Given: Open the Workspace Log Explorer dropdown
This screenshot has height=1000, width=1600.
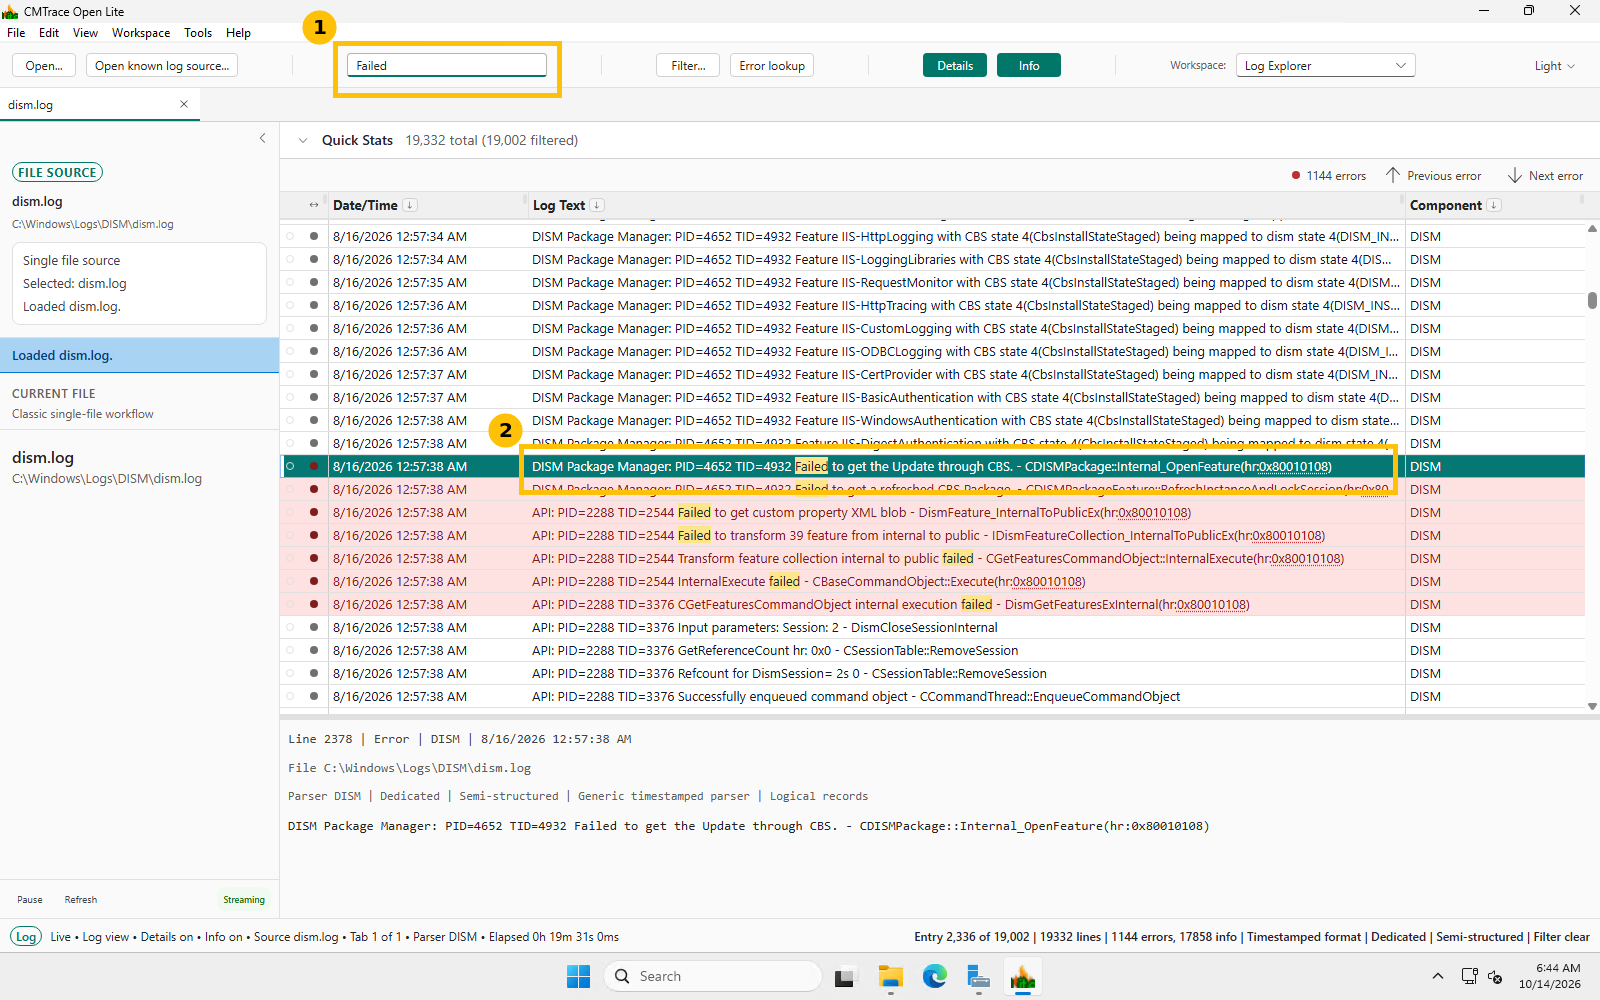Looking at the screenshot, I should point(1325,66).
